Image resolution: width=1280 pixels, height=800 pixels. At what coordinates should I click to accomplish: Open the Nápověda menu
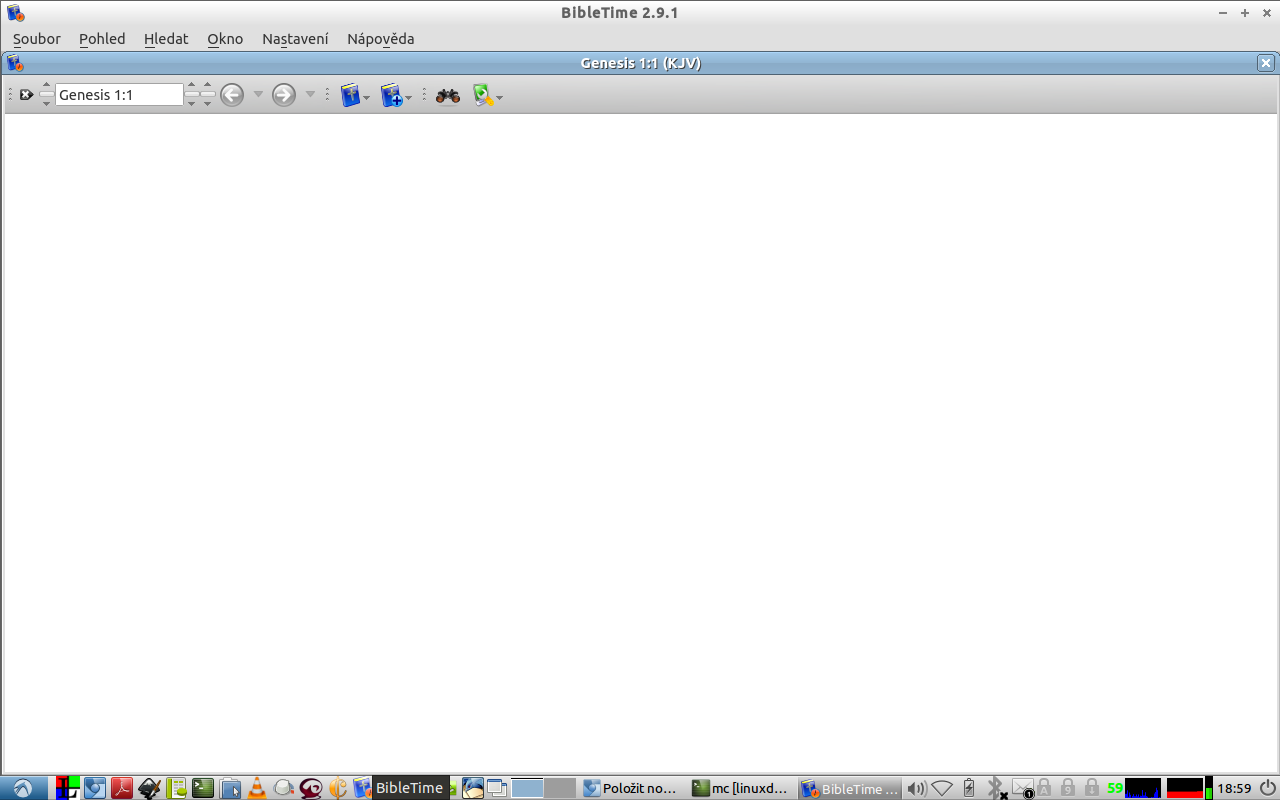[381, 39]
